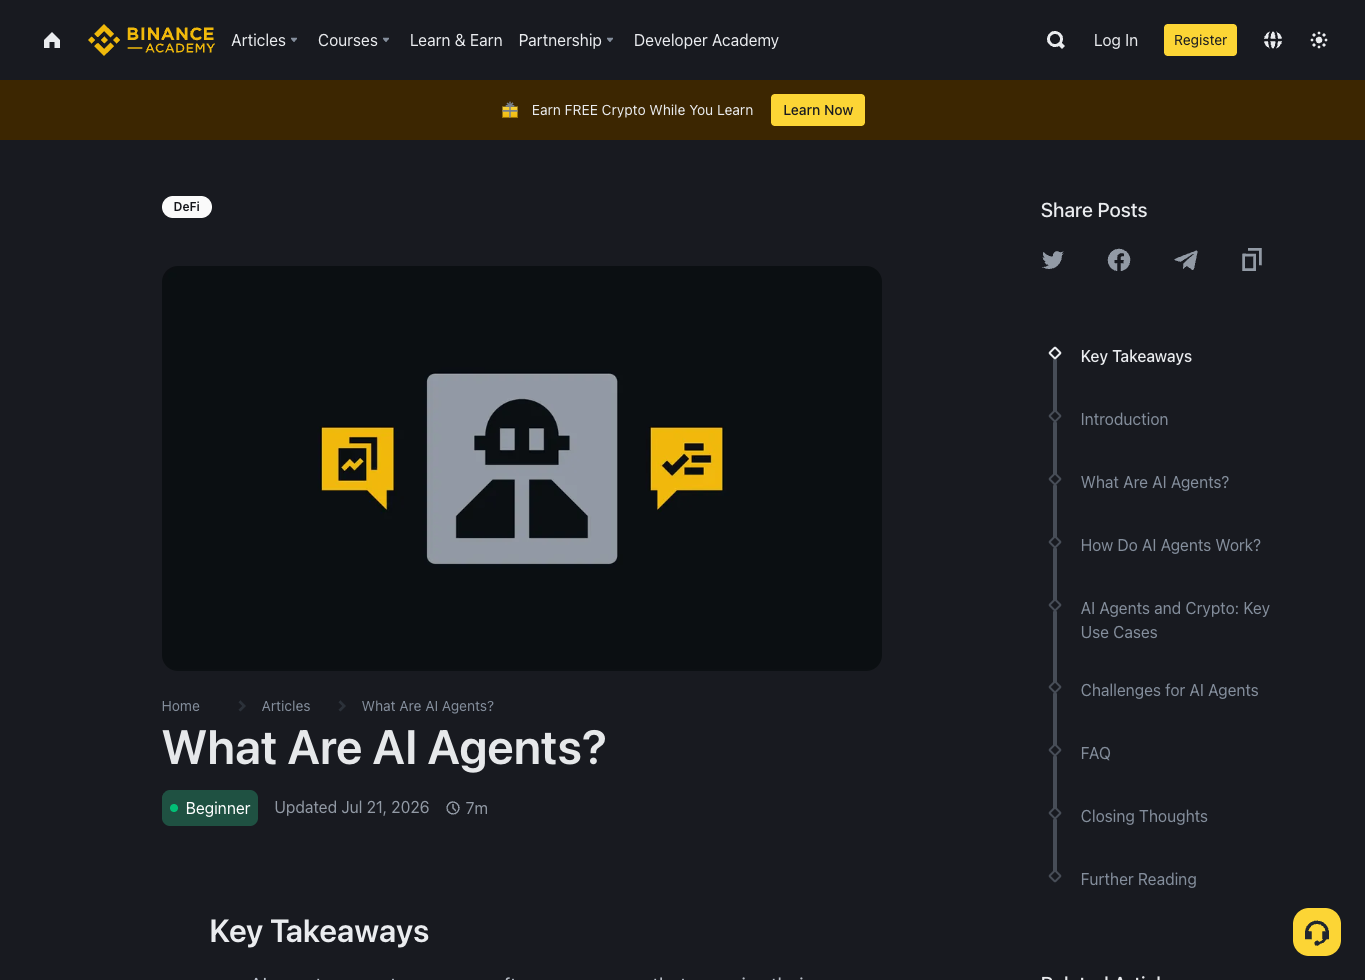The image size is (1365, 980).
Task: Expand the Partnership dropdown menu
Action: click(x=566, y=40)
